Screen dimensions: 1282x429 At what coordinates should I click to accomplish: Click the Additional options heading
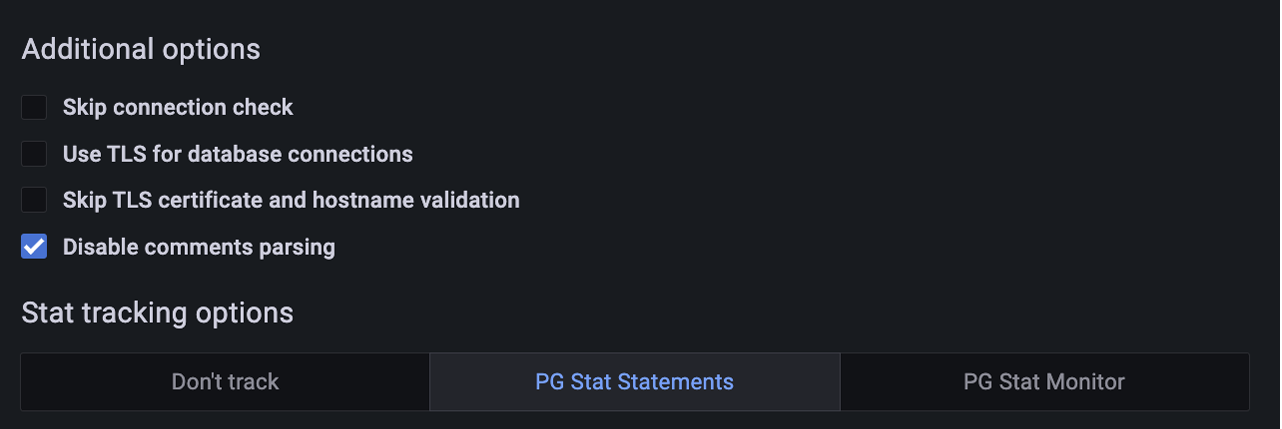coord(141,49)
